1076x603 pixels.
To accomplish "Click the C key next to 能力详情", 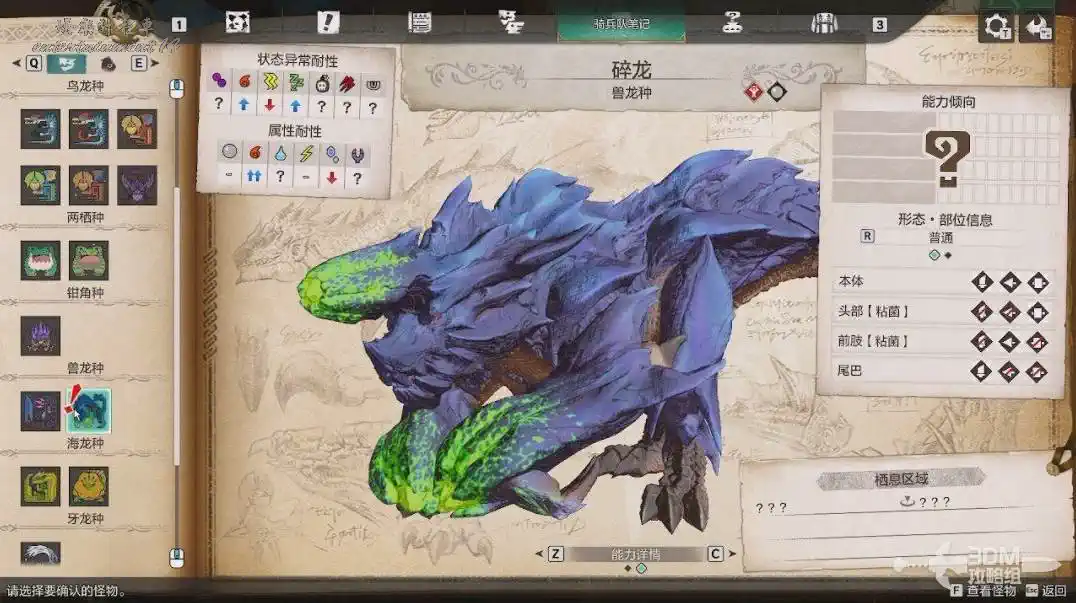I will (x=715, y=554).
